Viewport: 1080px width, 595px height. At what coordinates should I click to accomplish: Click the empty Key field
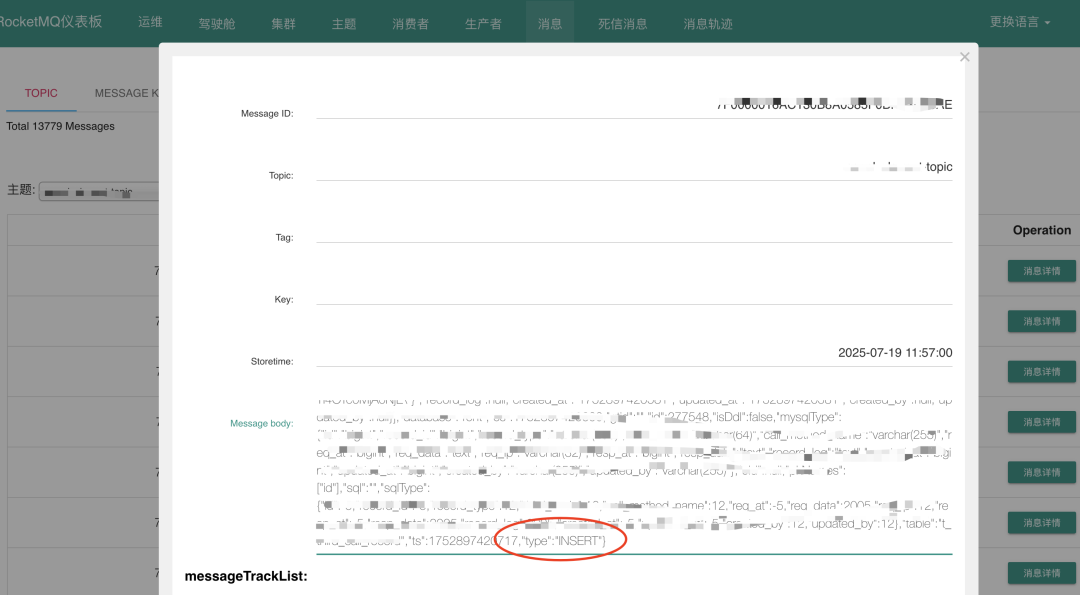click(x=634, y=291)
